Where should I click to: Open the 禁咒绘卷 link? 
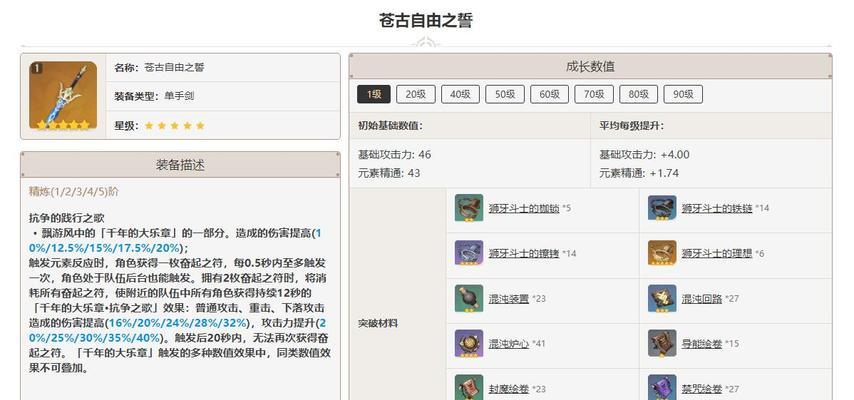point(702,389)
